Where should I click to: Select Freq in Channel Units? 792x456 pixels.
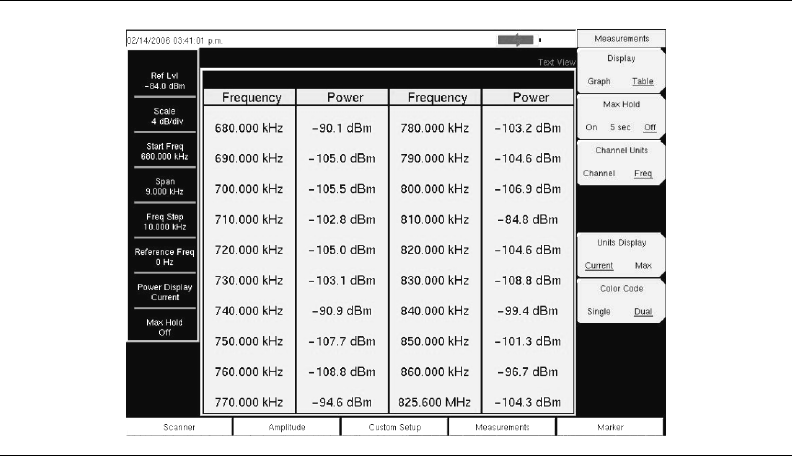click(x=643, y=173)
